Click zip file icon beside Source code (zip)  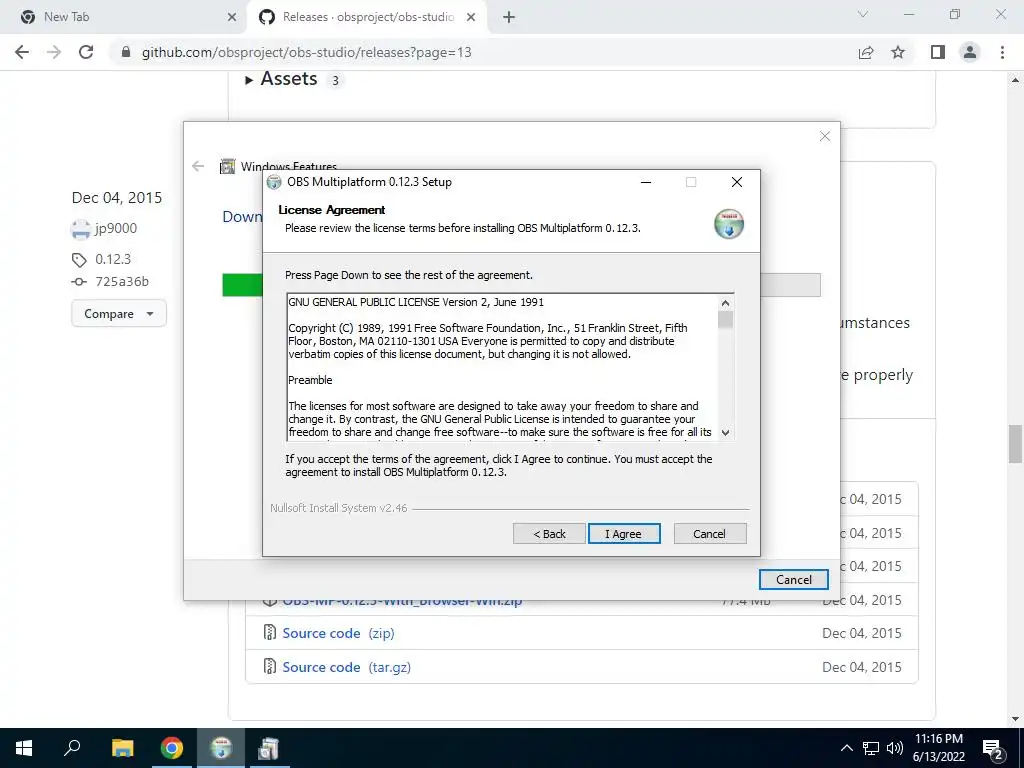coord(269,632)
